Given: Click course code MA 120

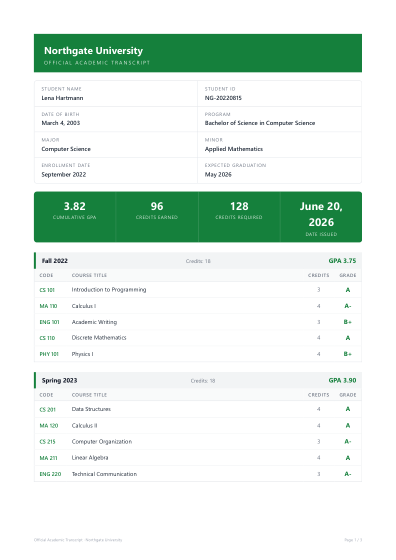Looking at the screenshot, I should (x=49, y=426).
